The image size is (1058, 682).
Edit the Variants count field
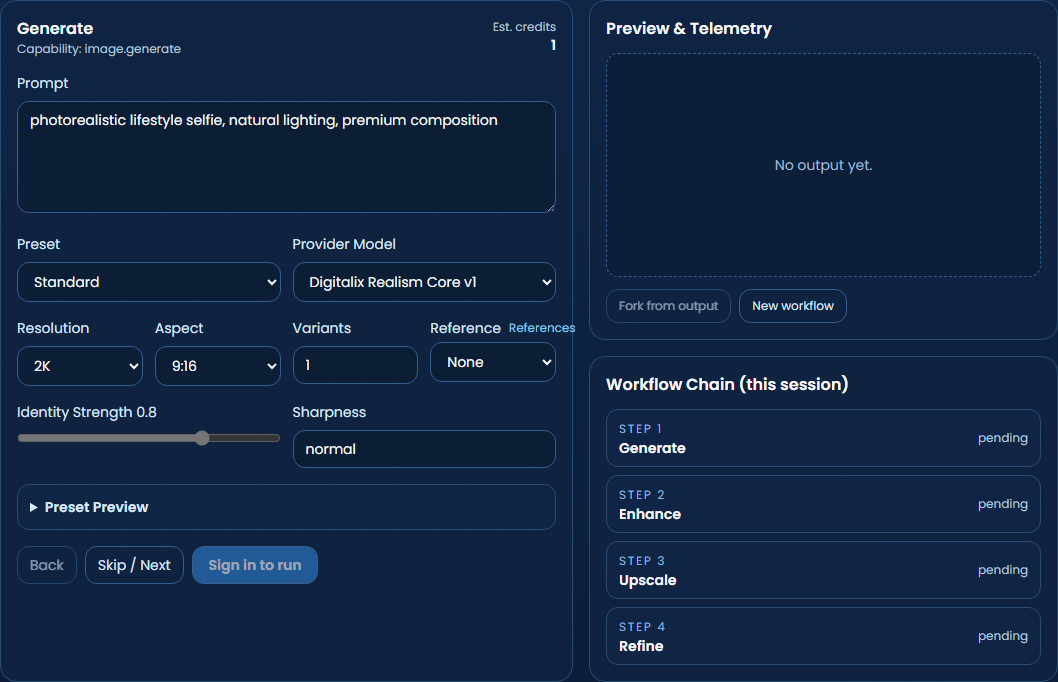(355, 365)
